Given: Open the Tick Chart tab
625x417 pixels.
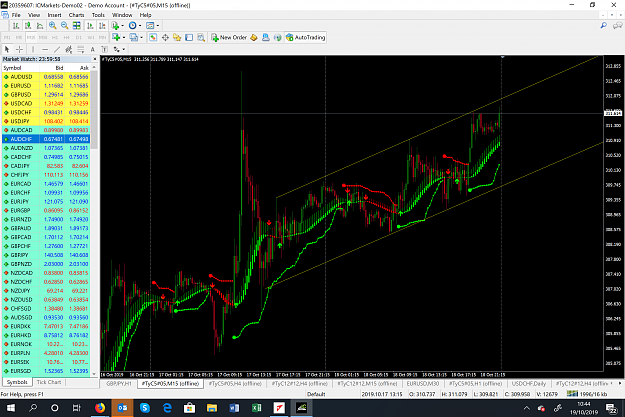Looking at the screenshot, I should click(x=49, y=382).
